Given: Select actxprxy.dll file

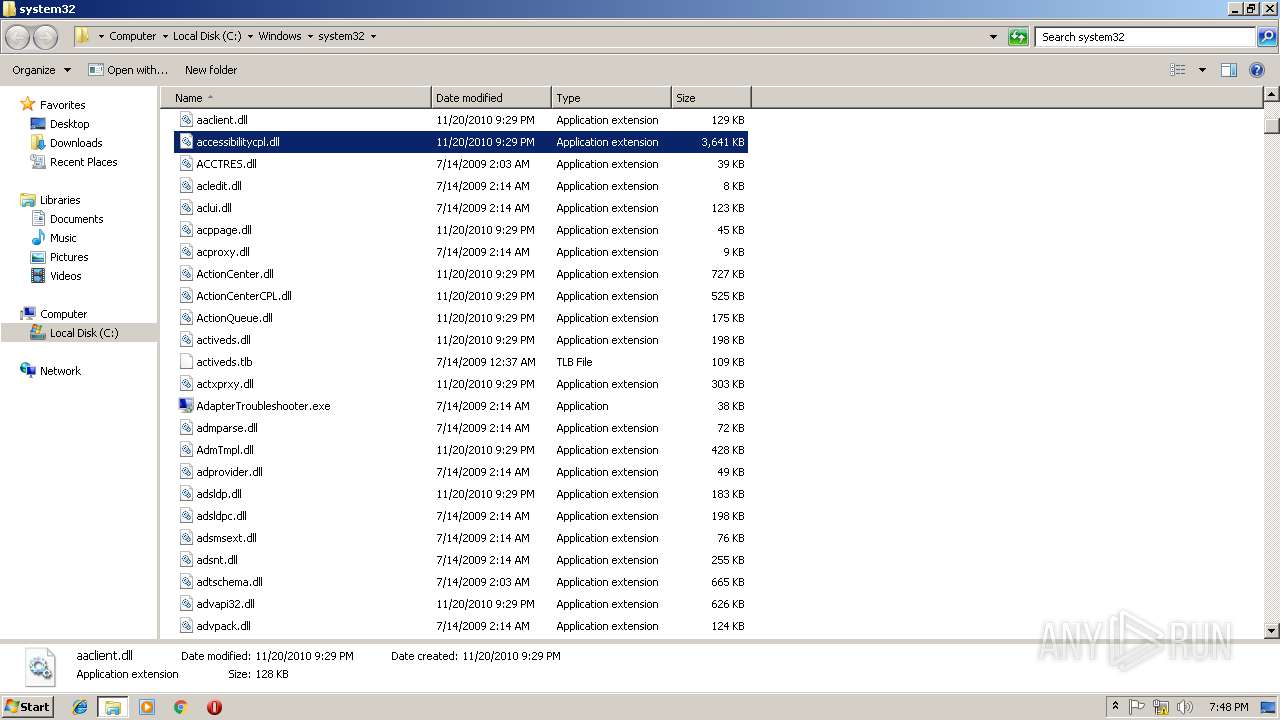Looking at the screenshot, I should [461, 384].
